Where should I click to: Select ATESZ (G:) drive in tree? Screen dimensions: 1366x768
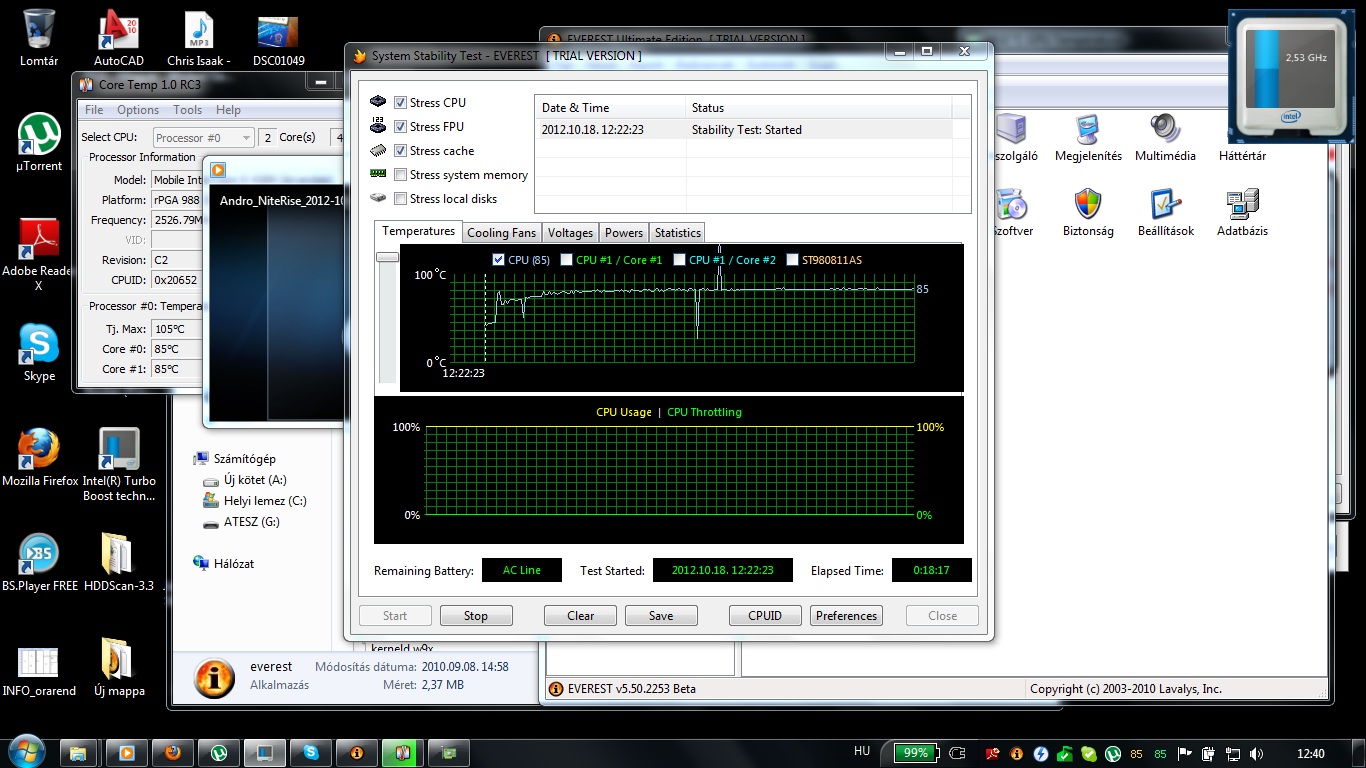pos(241,522)
